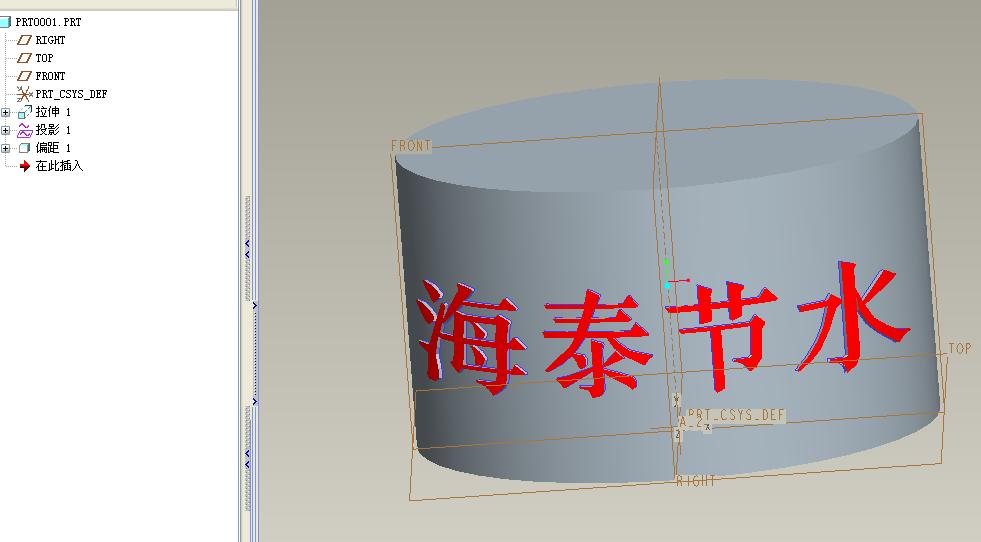The height and width of the screenshot is (542, 981).
Task: Expand the 投影 1 feature node
Action: click(x=6, y=130)
